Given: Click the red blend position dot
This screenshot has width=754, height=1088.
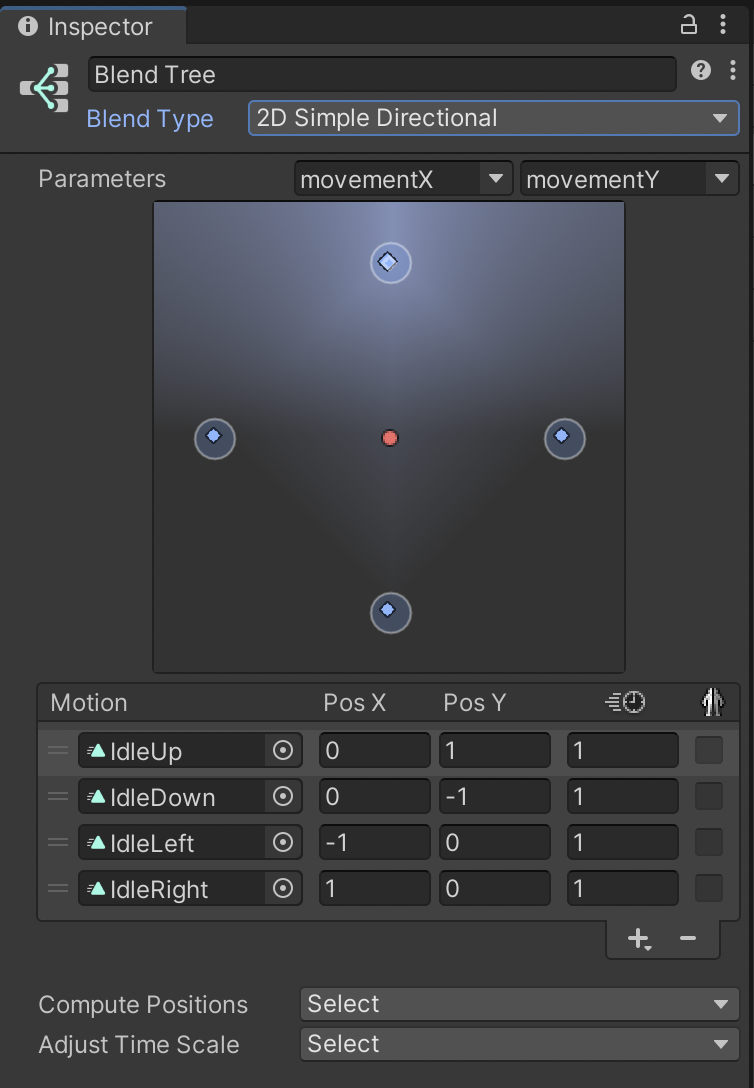Looking at the screenshot, I should pyautogui.click(x=390, y=438).
